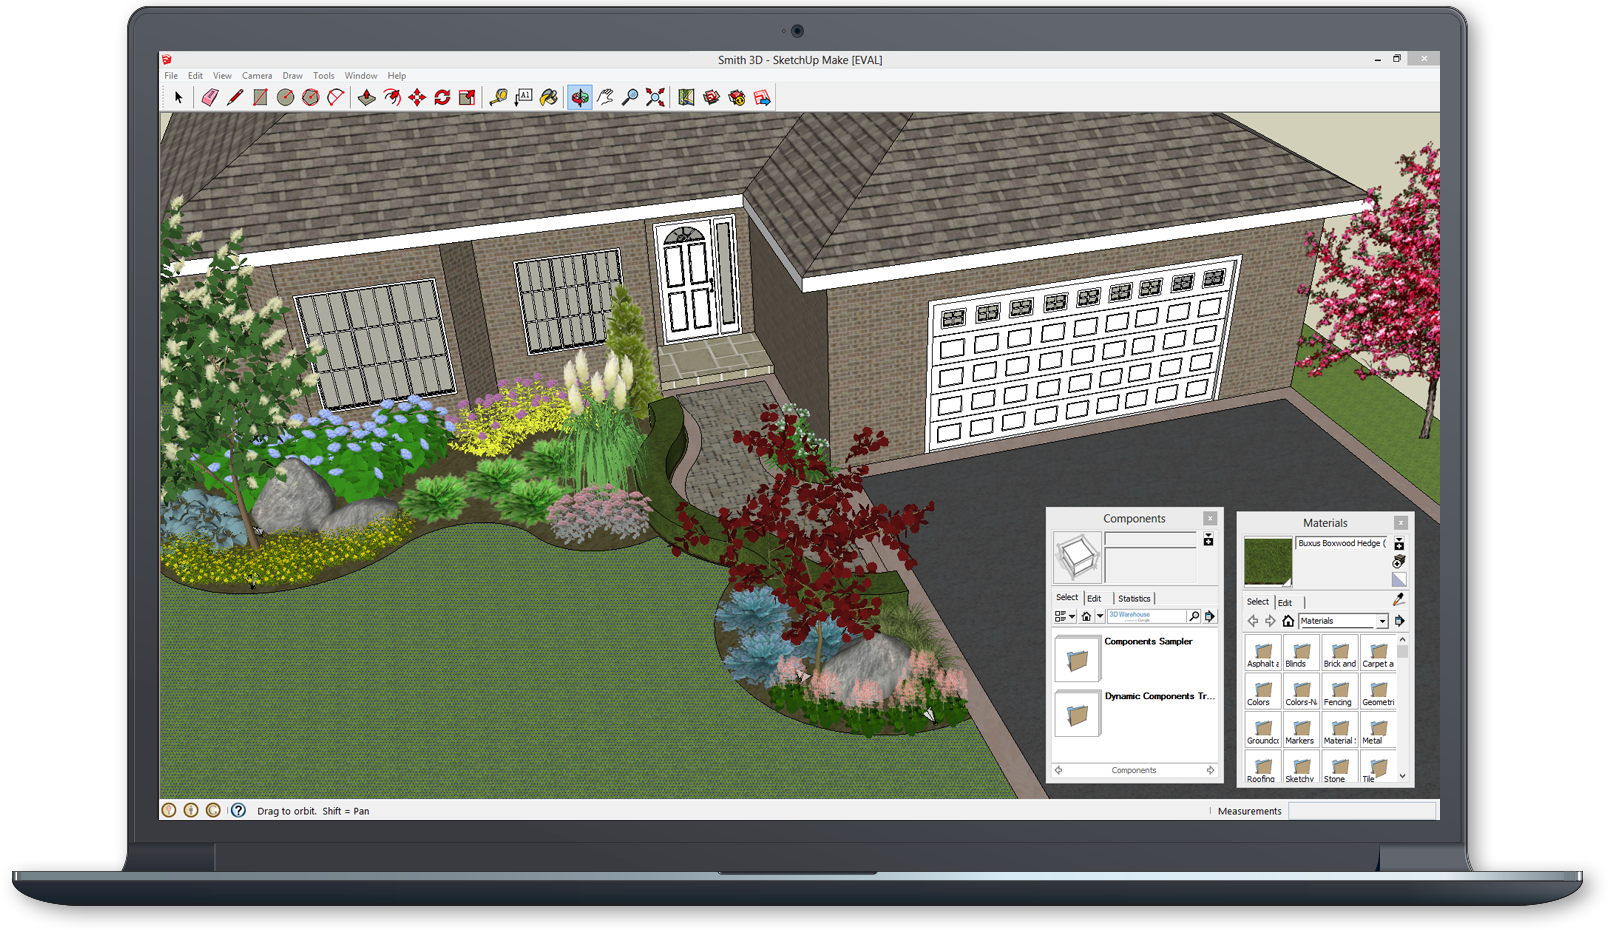Click the Measurements input box
The width and height of the screenshot is (1612, 932).
pyautogui.click(x=1362, y=811)
